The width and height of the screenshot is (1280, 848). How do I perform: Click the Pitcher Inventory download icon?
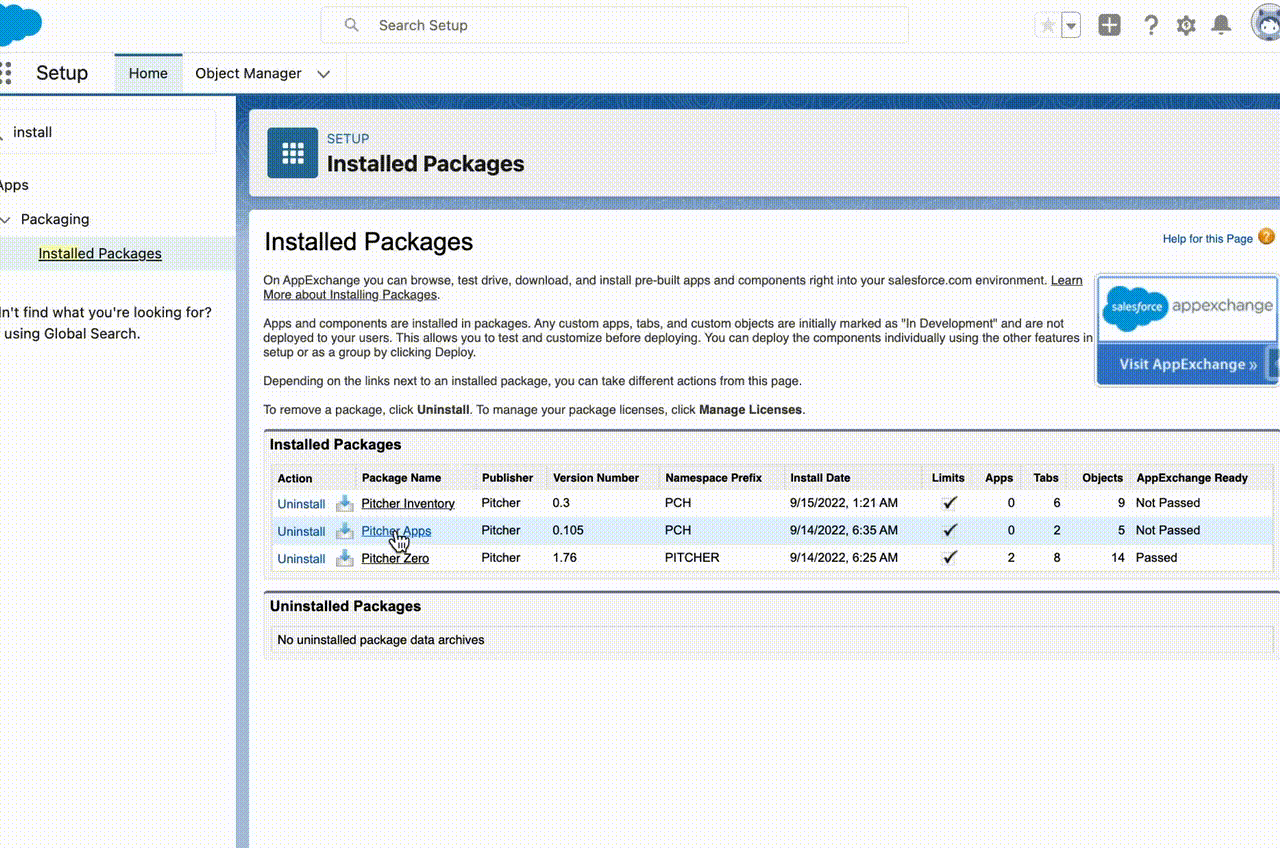pos(344,503)
